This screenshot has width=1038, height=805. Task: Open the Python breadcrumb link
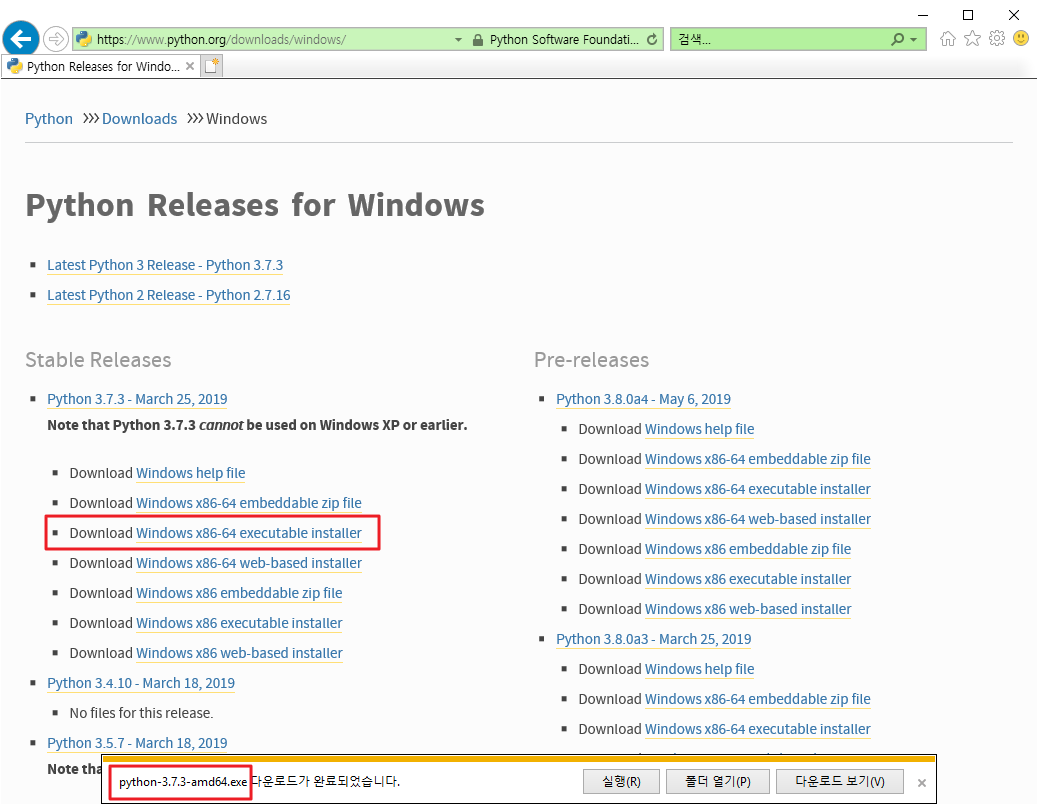(x=49, y=119)
